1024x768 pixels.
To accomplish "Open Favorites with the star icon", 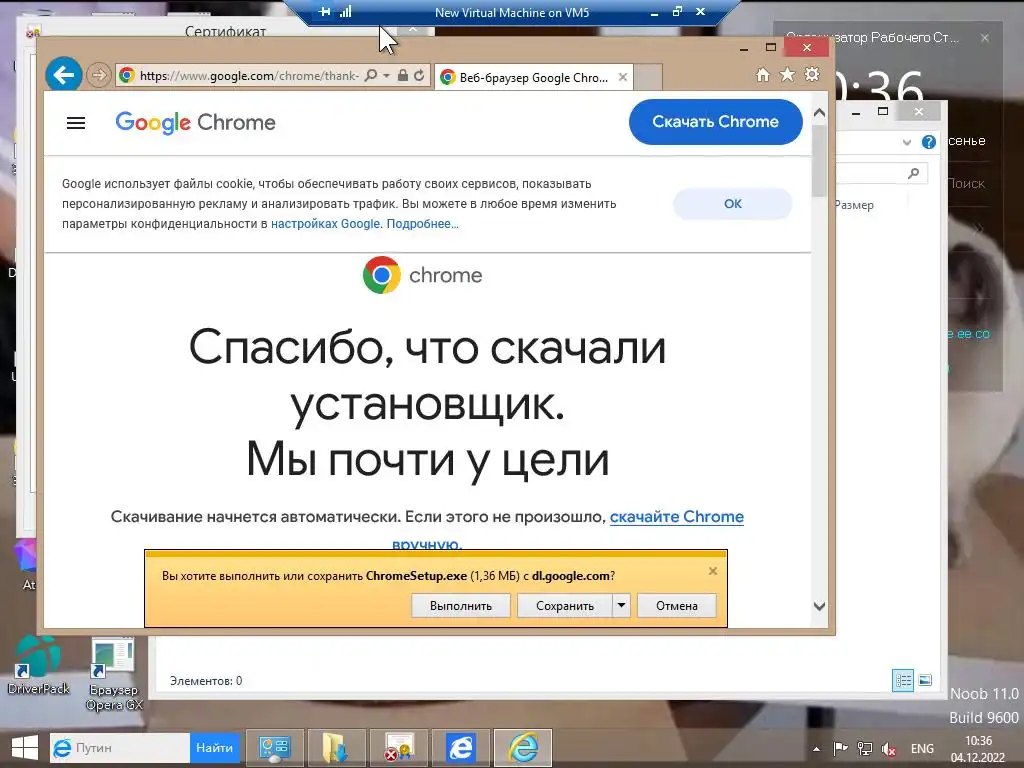I will (x=788, y=75).
